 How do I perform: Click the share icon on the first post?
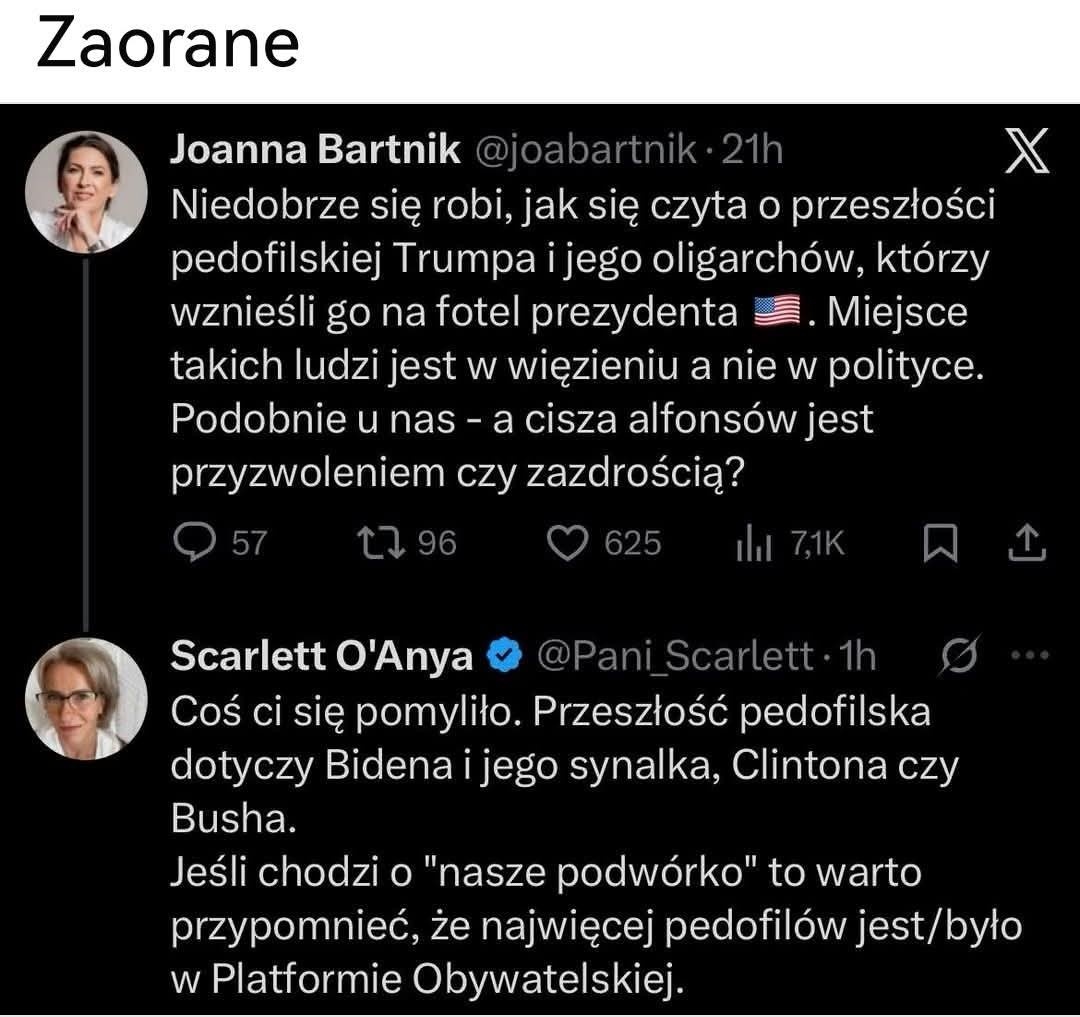coord(1029,541)
